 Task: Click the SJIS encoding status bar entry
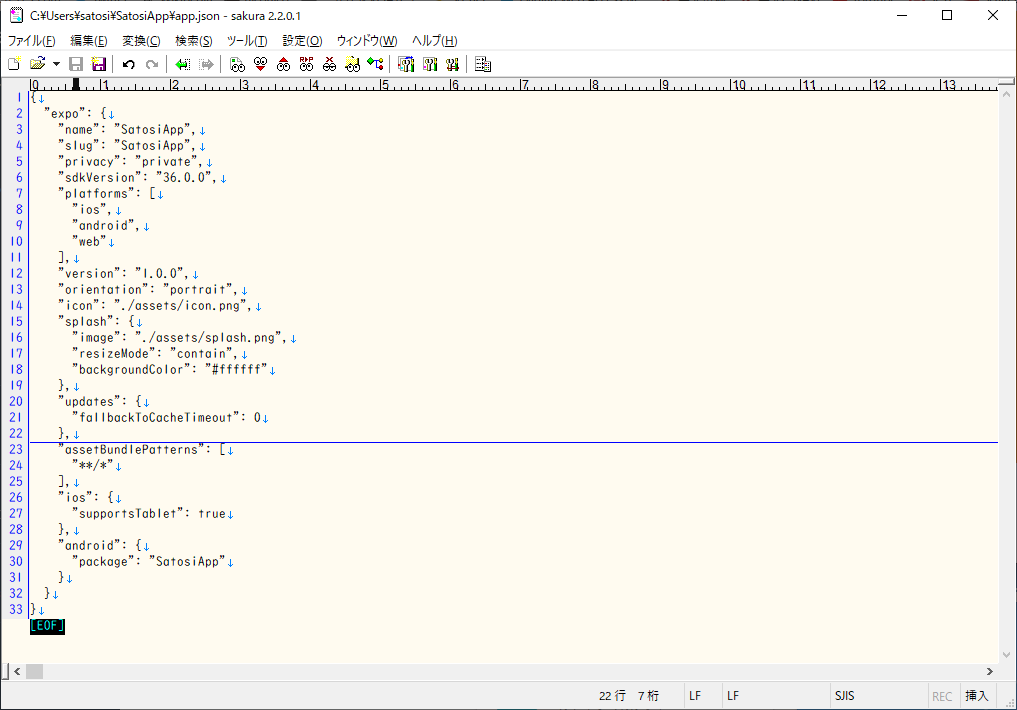pyautogui.click(x=844, y=696)
